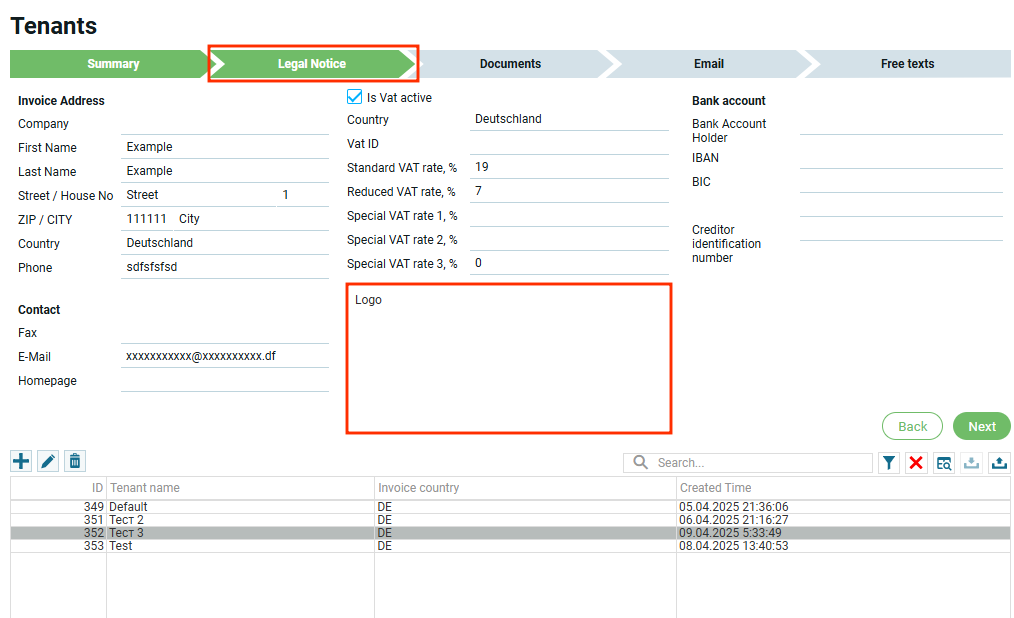
Task: Open the advanced search icon beside red X
Action: click(x=944, y=463)
